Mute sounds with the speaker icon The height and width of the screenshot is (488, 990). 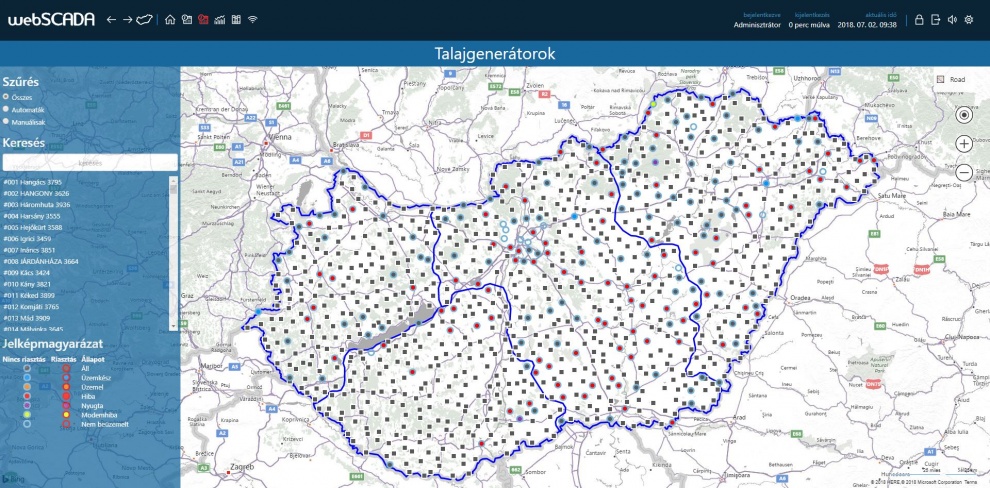(952, 20)
